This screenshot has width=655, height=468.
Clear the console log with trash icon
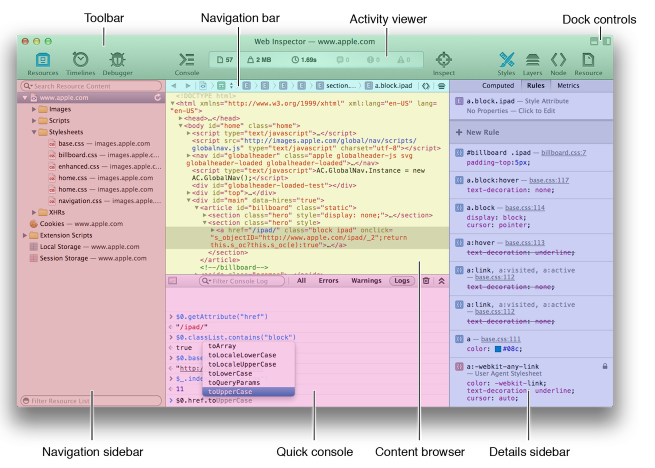click(426, 281)
